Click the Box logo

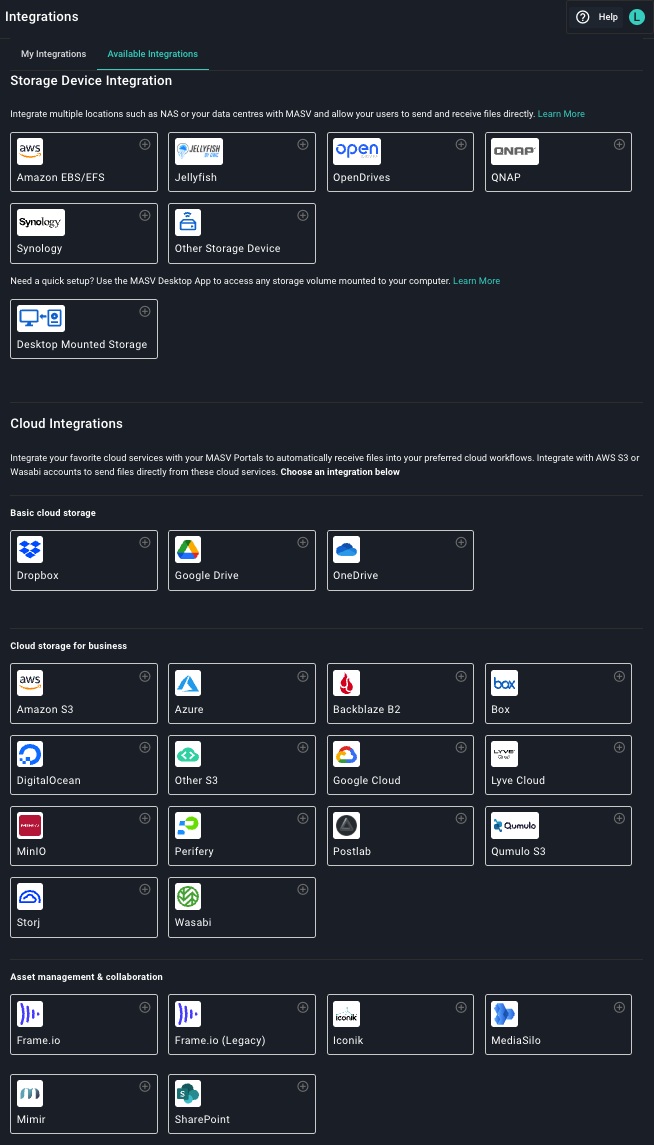[x=504, y=683]
